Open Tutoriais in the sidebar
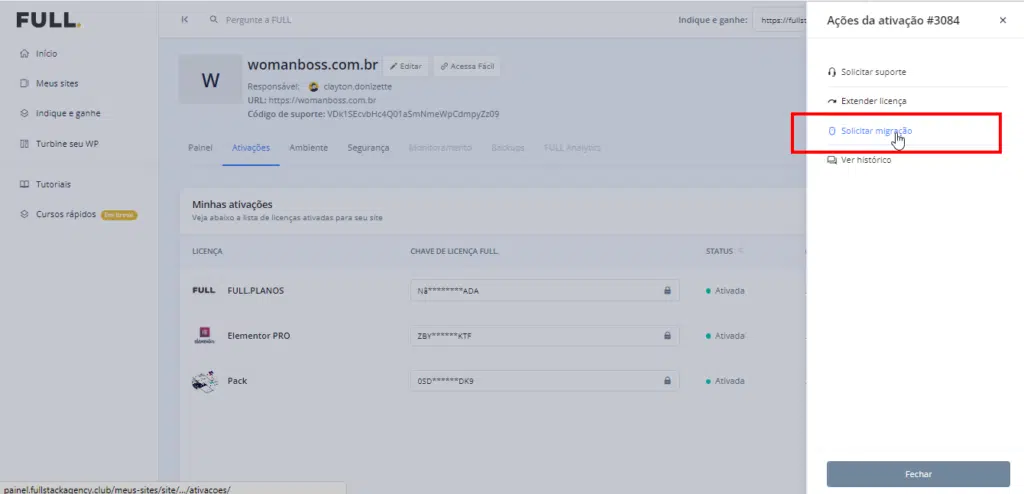 54,184
